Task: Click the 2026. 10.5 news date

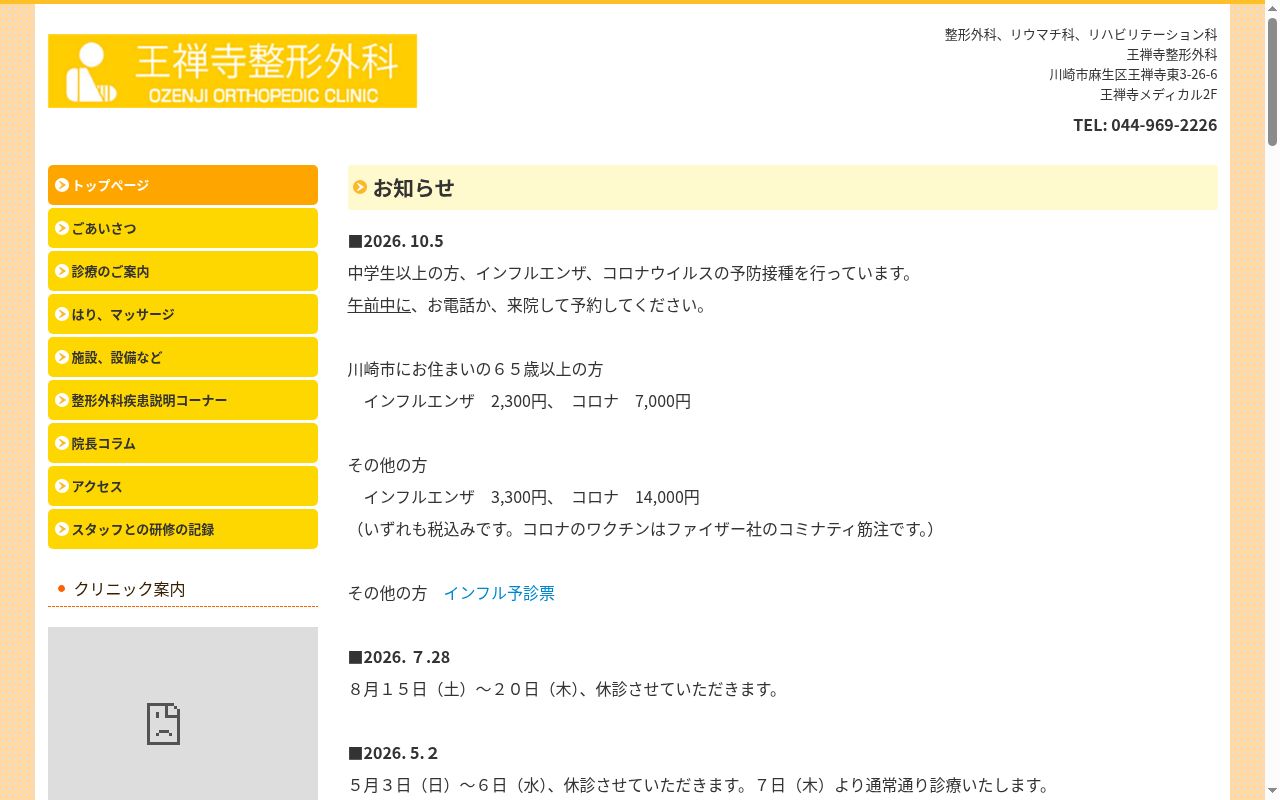Action: [x=396, y=241]
